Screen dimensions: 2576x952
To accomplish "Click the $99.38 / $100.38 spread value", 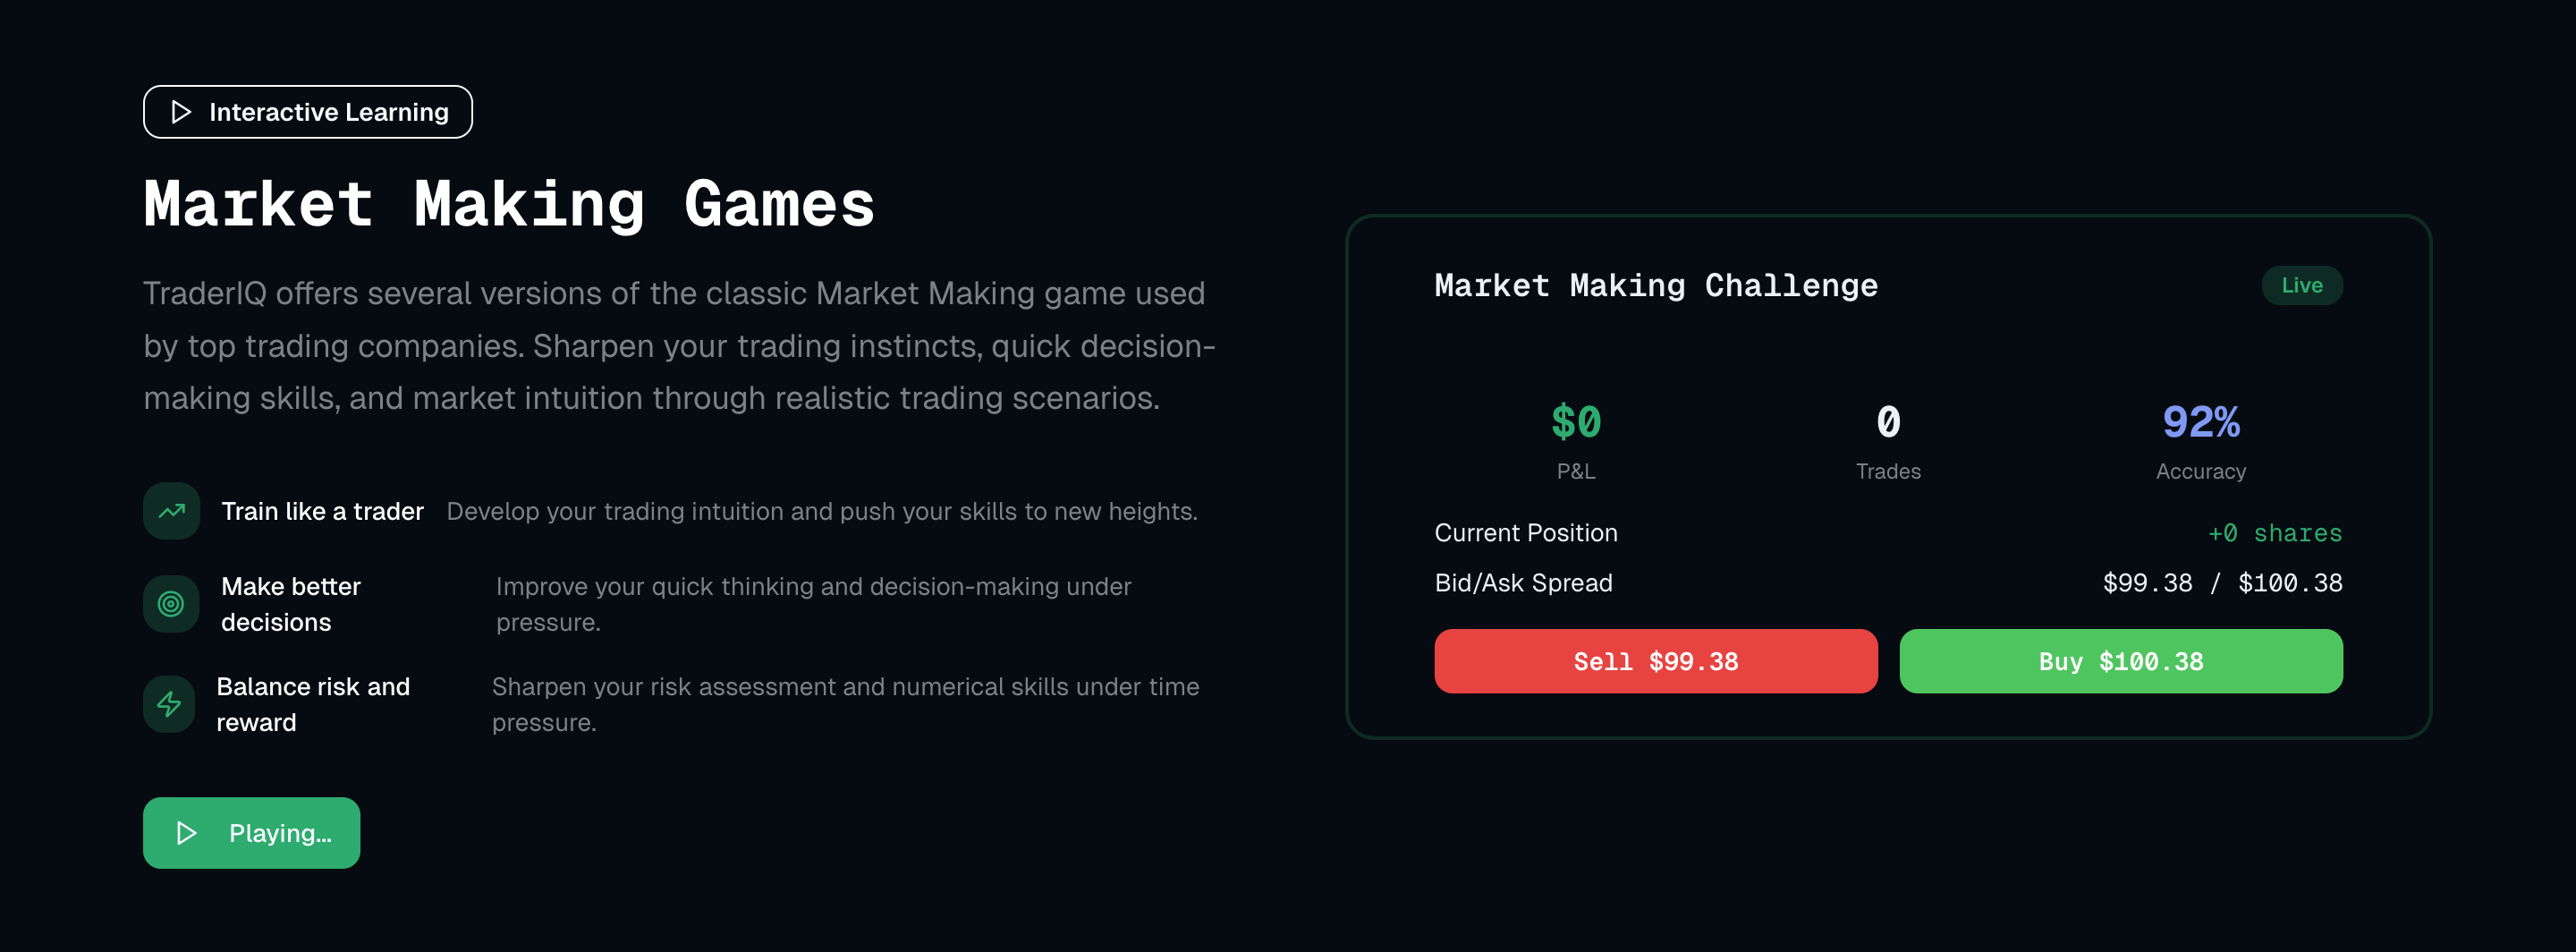I will pyautogui.click(x=2222, y=583).
